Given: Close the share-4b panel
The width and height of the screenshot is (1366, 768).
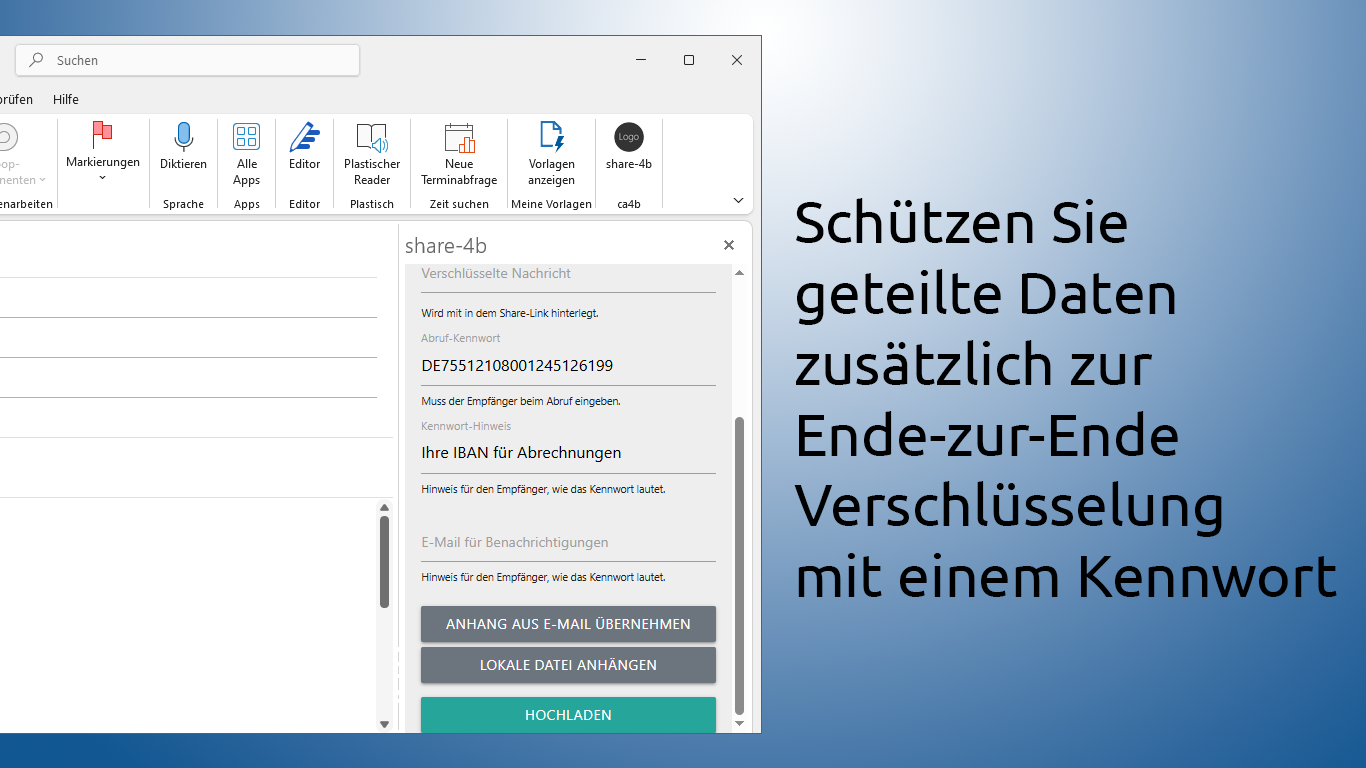Looking at the screenshot, I should 728,245.
